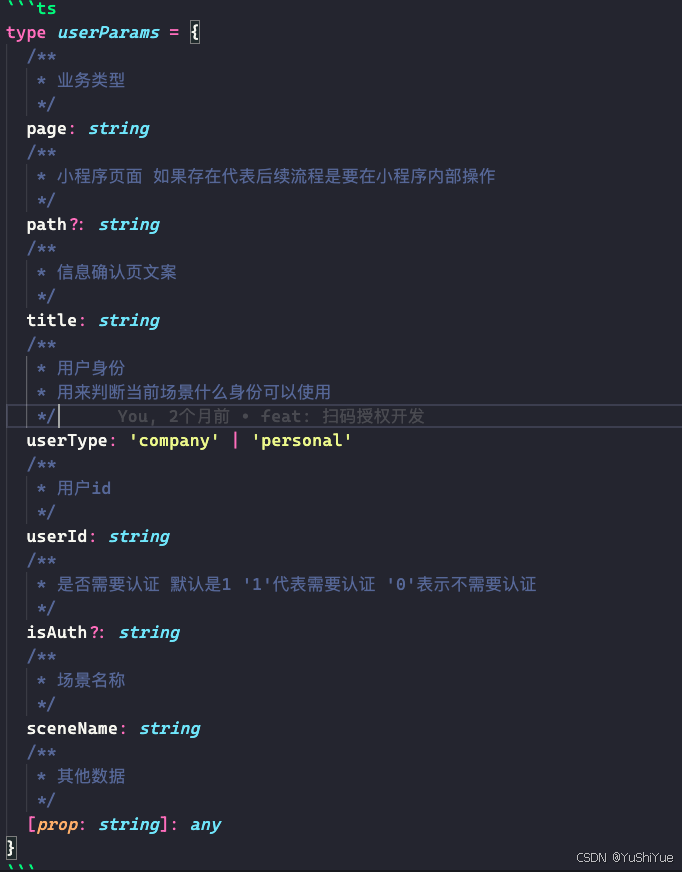The image size is (682, 872).
Task: Click the 'type' keyword
Action: click(x=26, y=33)
